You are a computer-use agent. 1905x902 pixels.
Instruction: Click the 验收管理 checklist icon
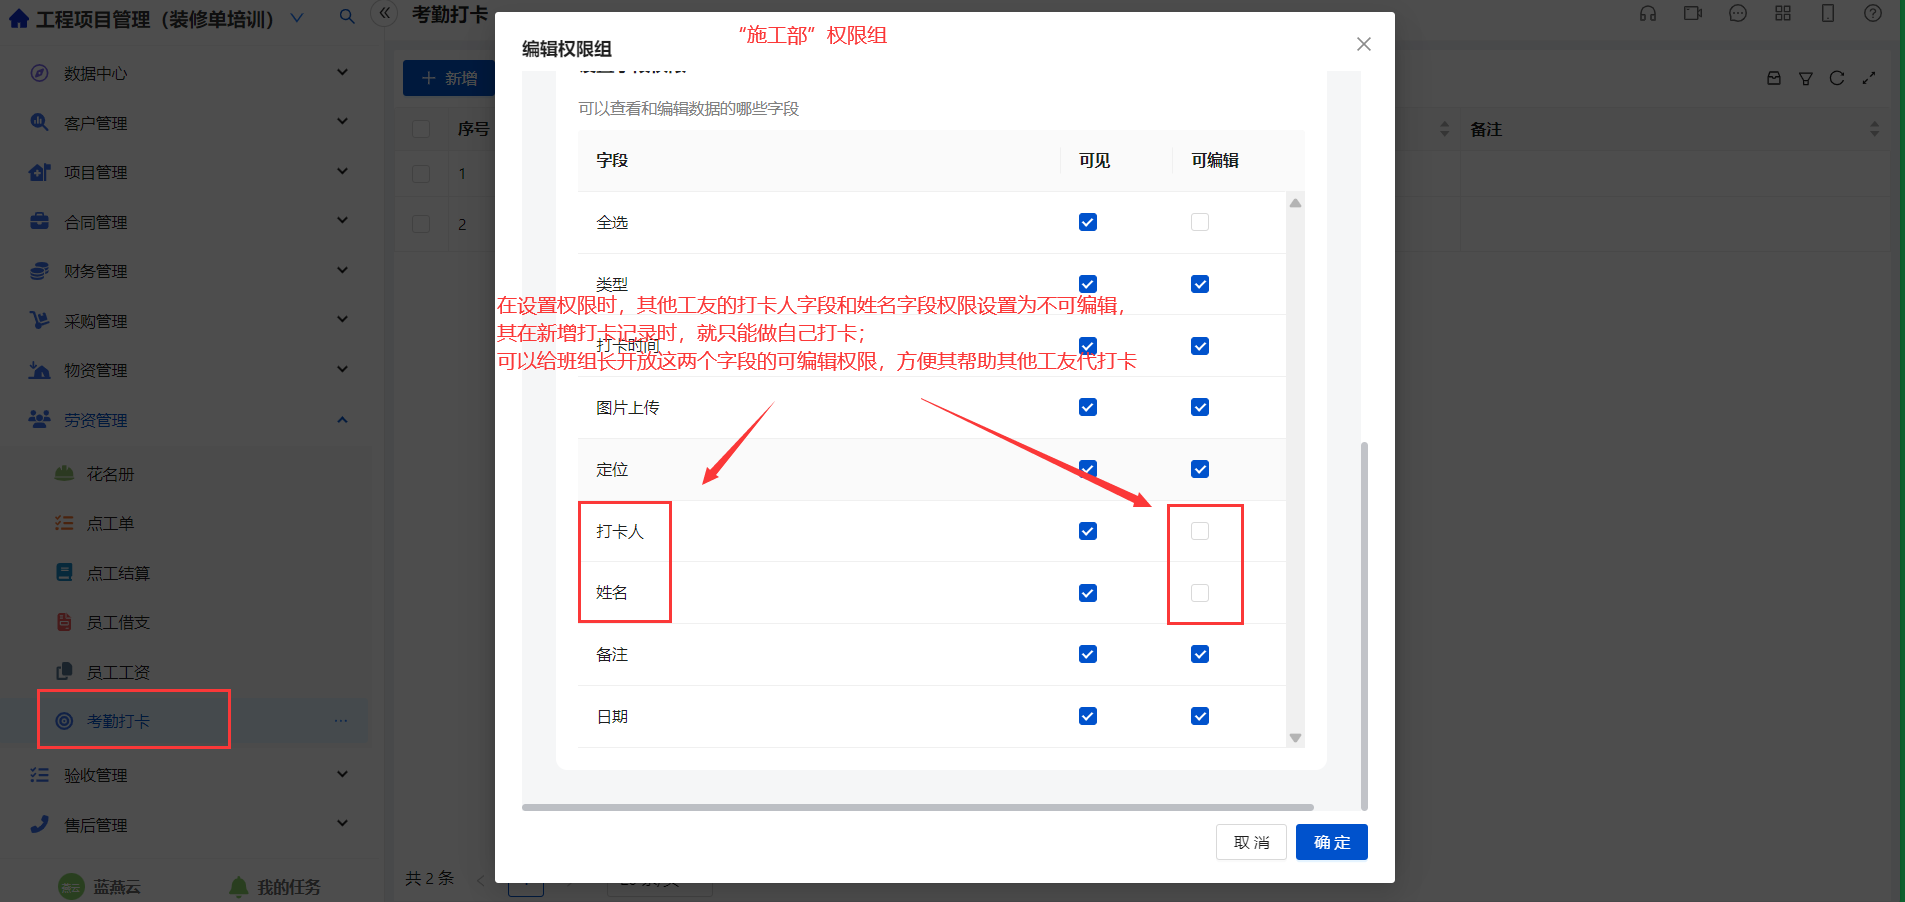click(39, 775)
